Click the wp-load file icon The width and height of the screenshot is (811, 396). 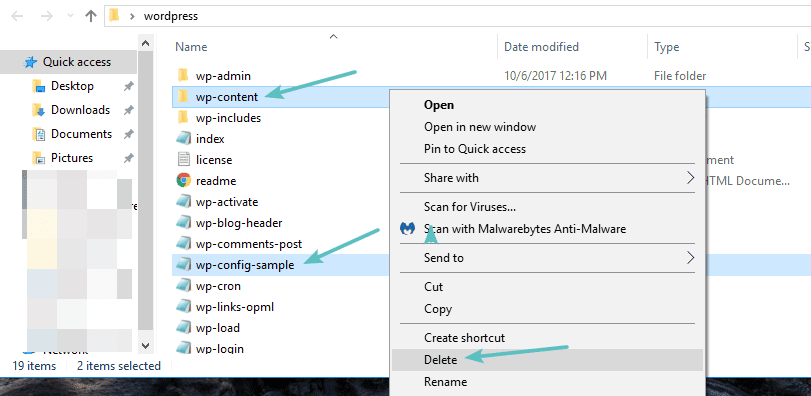click(184, 328)
